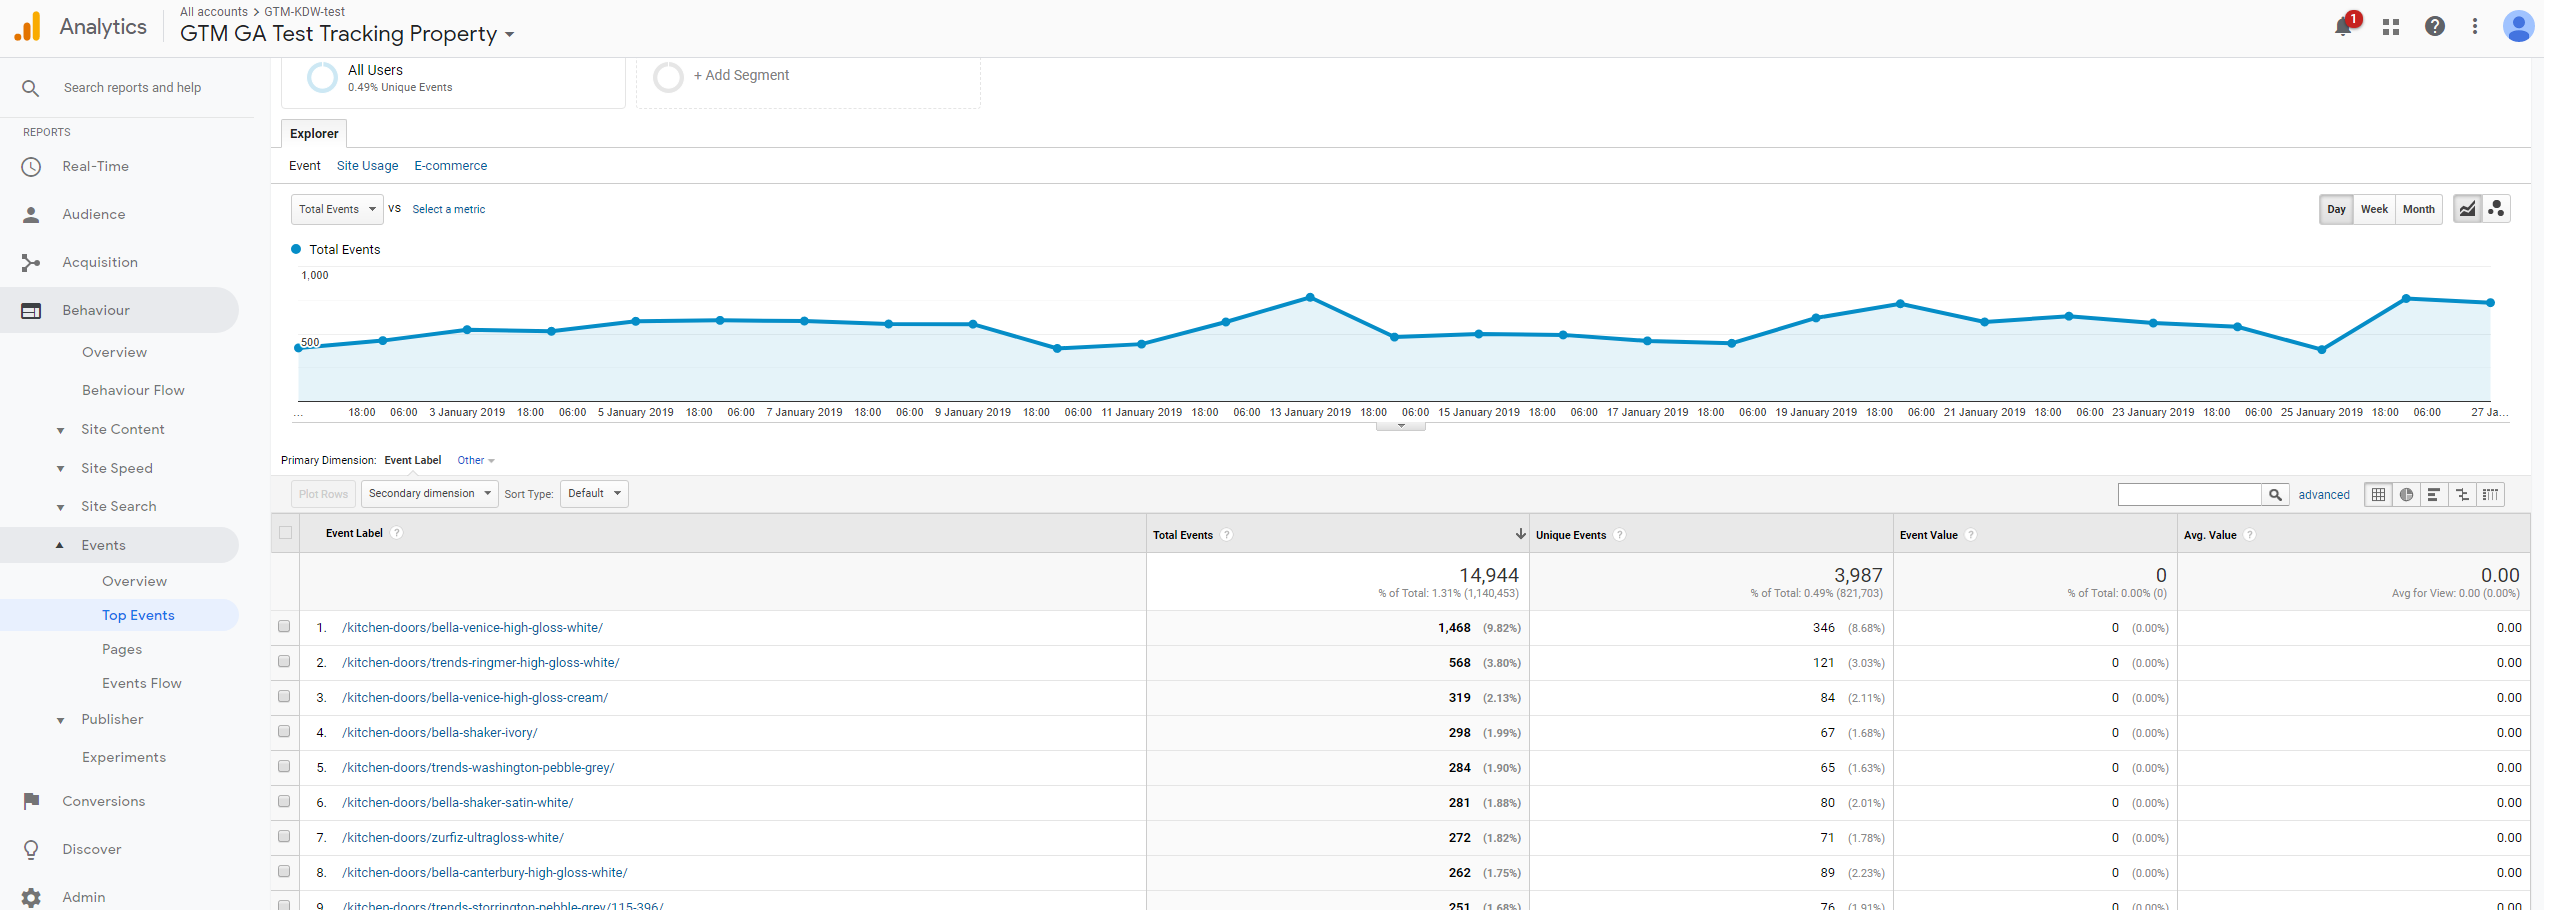
Task: Click the advanced filter link
Action: [2324, 495]
